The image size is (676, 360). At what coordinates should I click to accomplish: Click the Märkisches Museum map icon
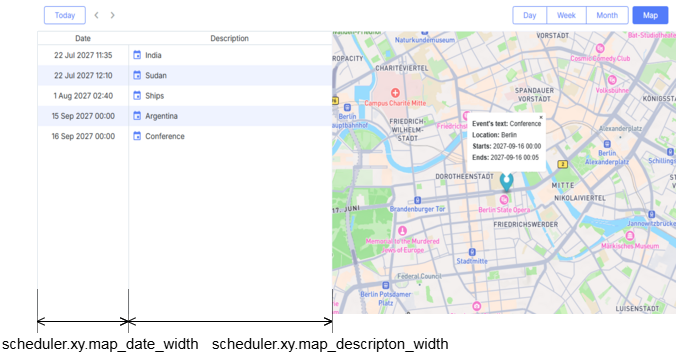pos(629,236)
